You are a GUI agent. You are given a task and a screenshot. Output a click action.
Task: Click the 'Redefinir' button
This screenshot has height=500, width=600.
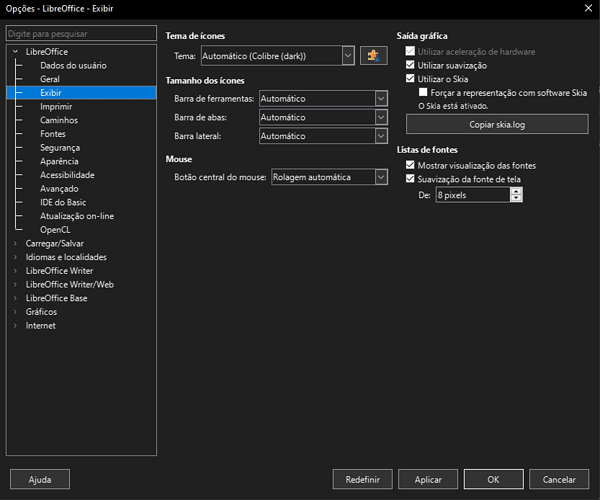tap(362, 479)
